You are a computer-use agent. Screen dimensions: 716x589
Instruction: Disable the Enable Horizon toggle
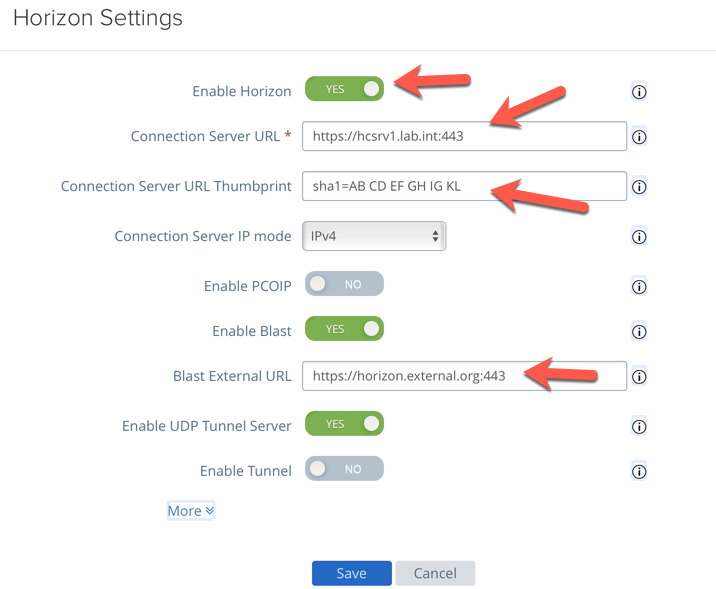coord(344,89)
